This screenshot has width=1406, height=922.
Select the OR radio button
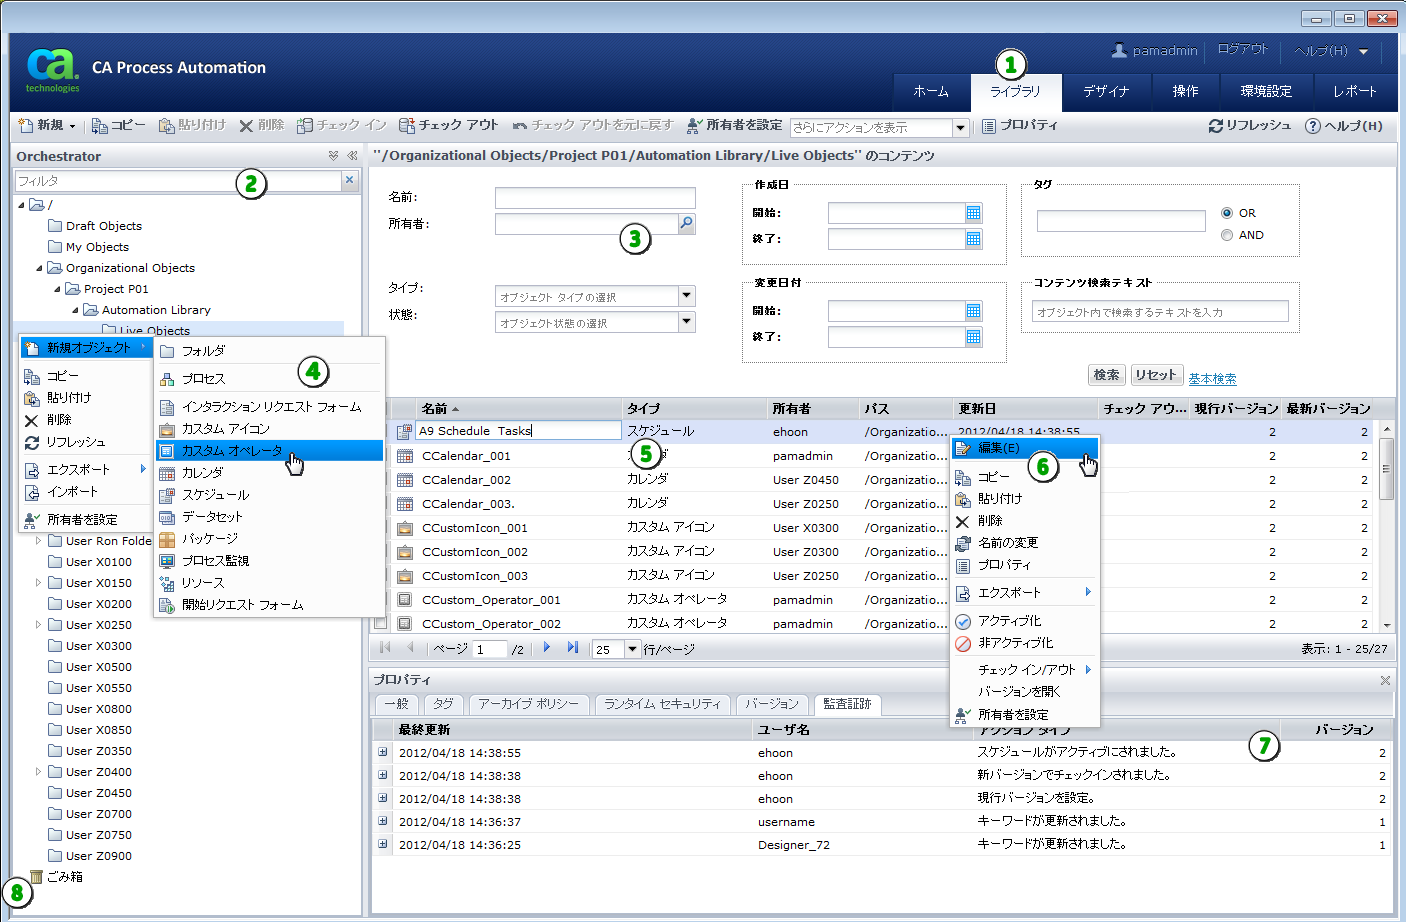(1227, 213)
